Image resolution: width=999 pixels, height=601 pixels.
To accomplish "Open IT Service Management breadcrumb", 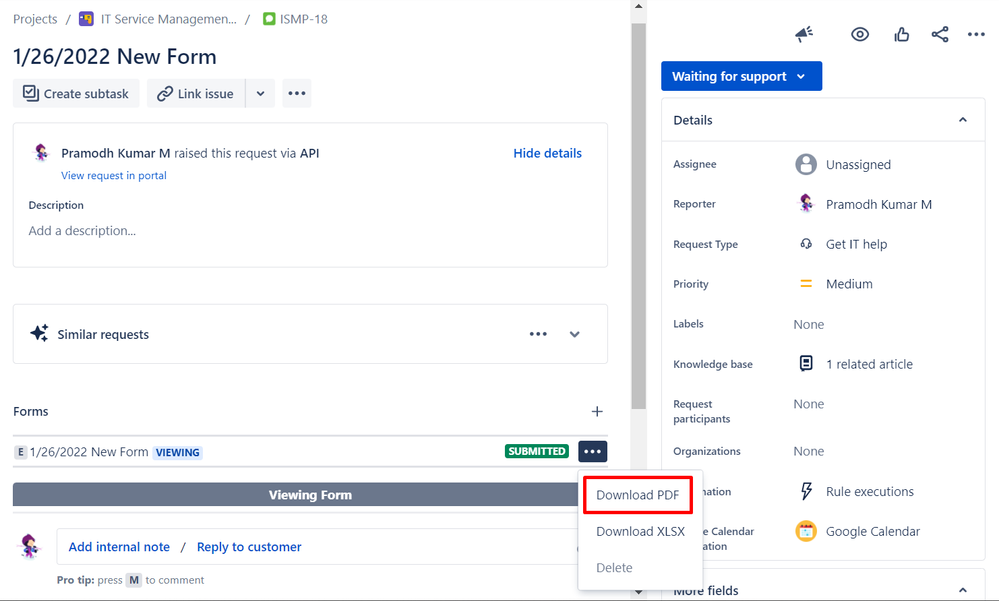I will 168,19.
